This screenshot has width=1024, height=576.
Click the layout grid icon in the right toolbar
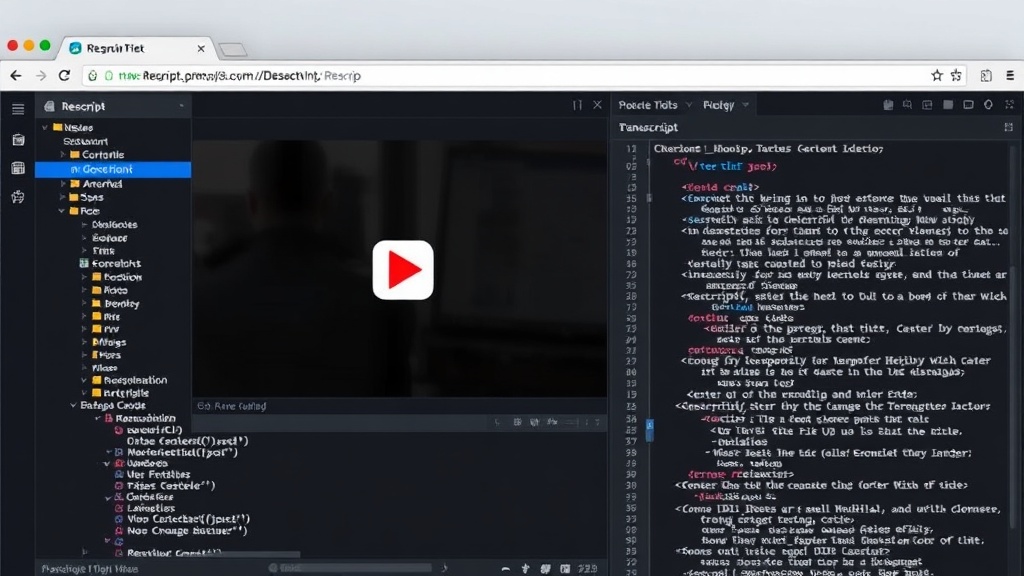click(x=927, y=104)
